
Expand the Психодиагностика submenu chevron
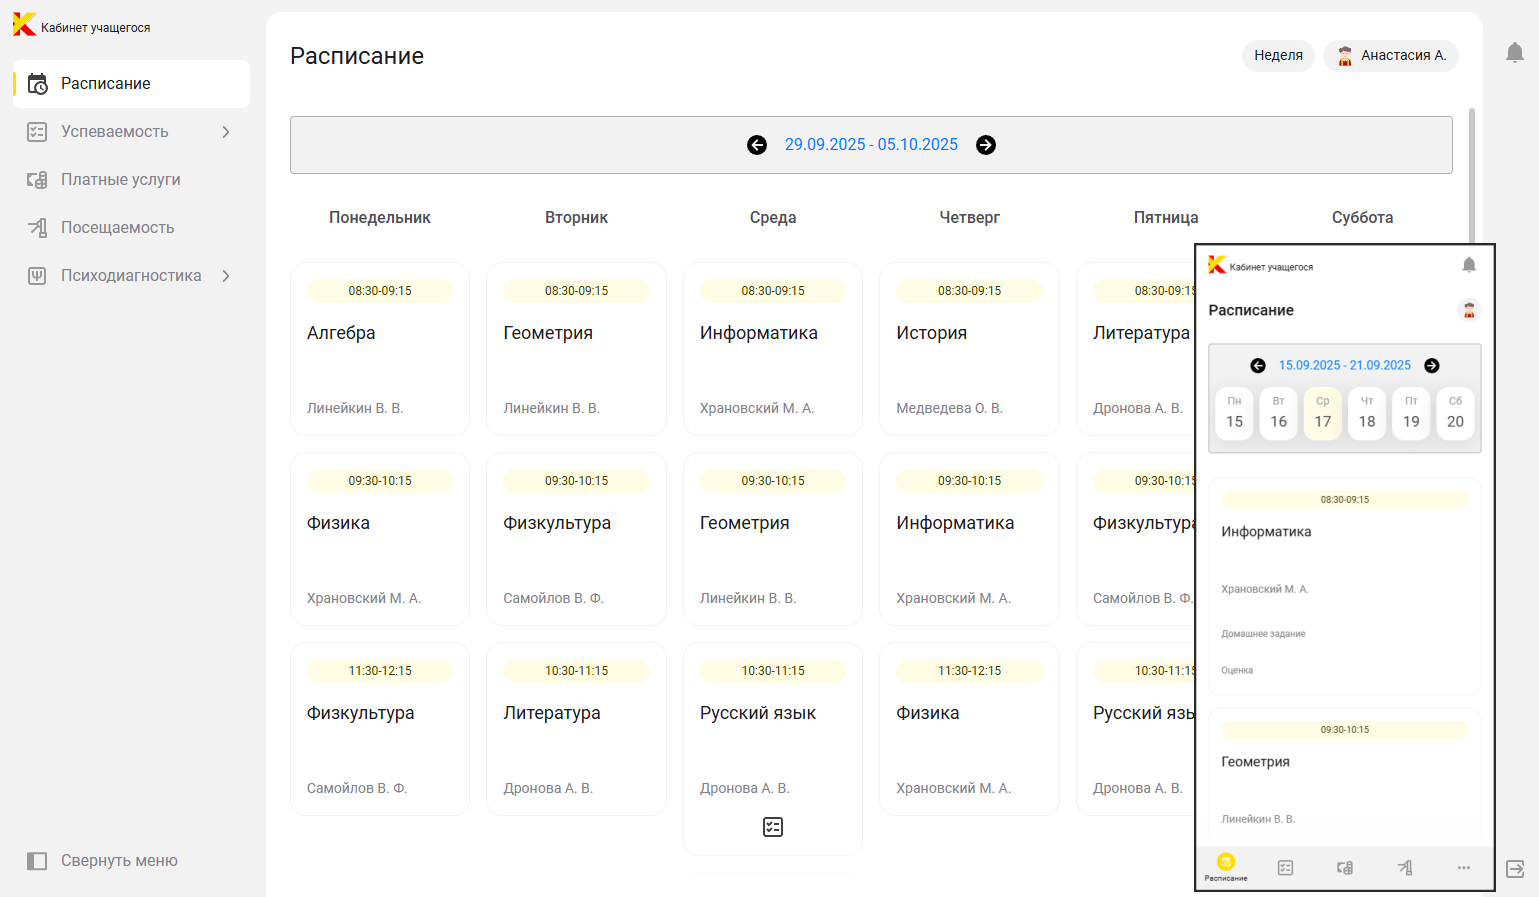click(226, 276)
